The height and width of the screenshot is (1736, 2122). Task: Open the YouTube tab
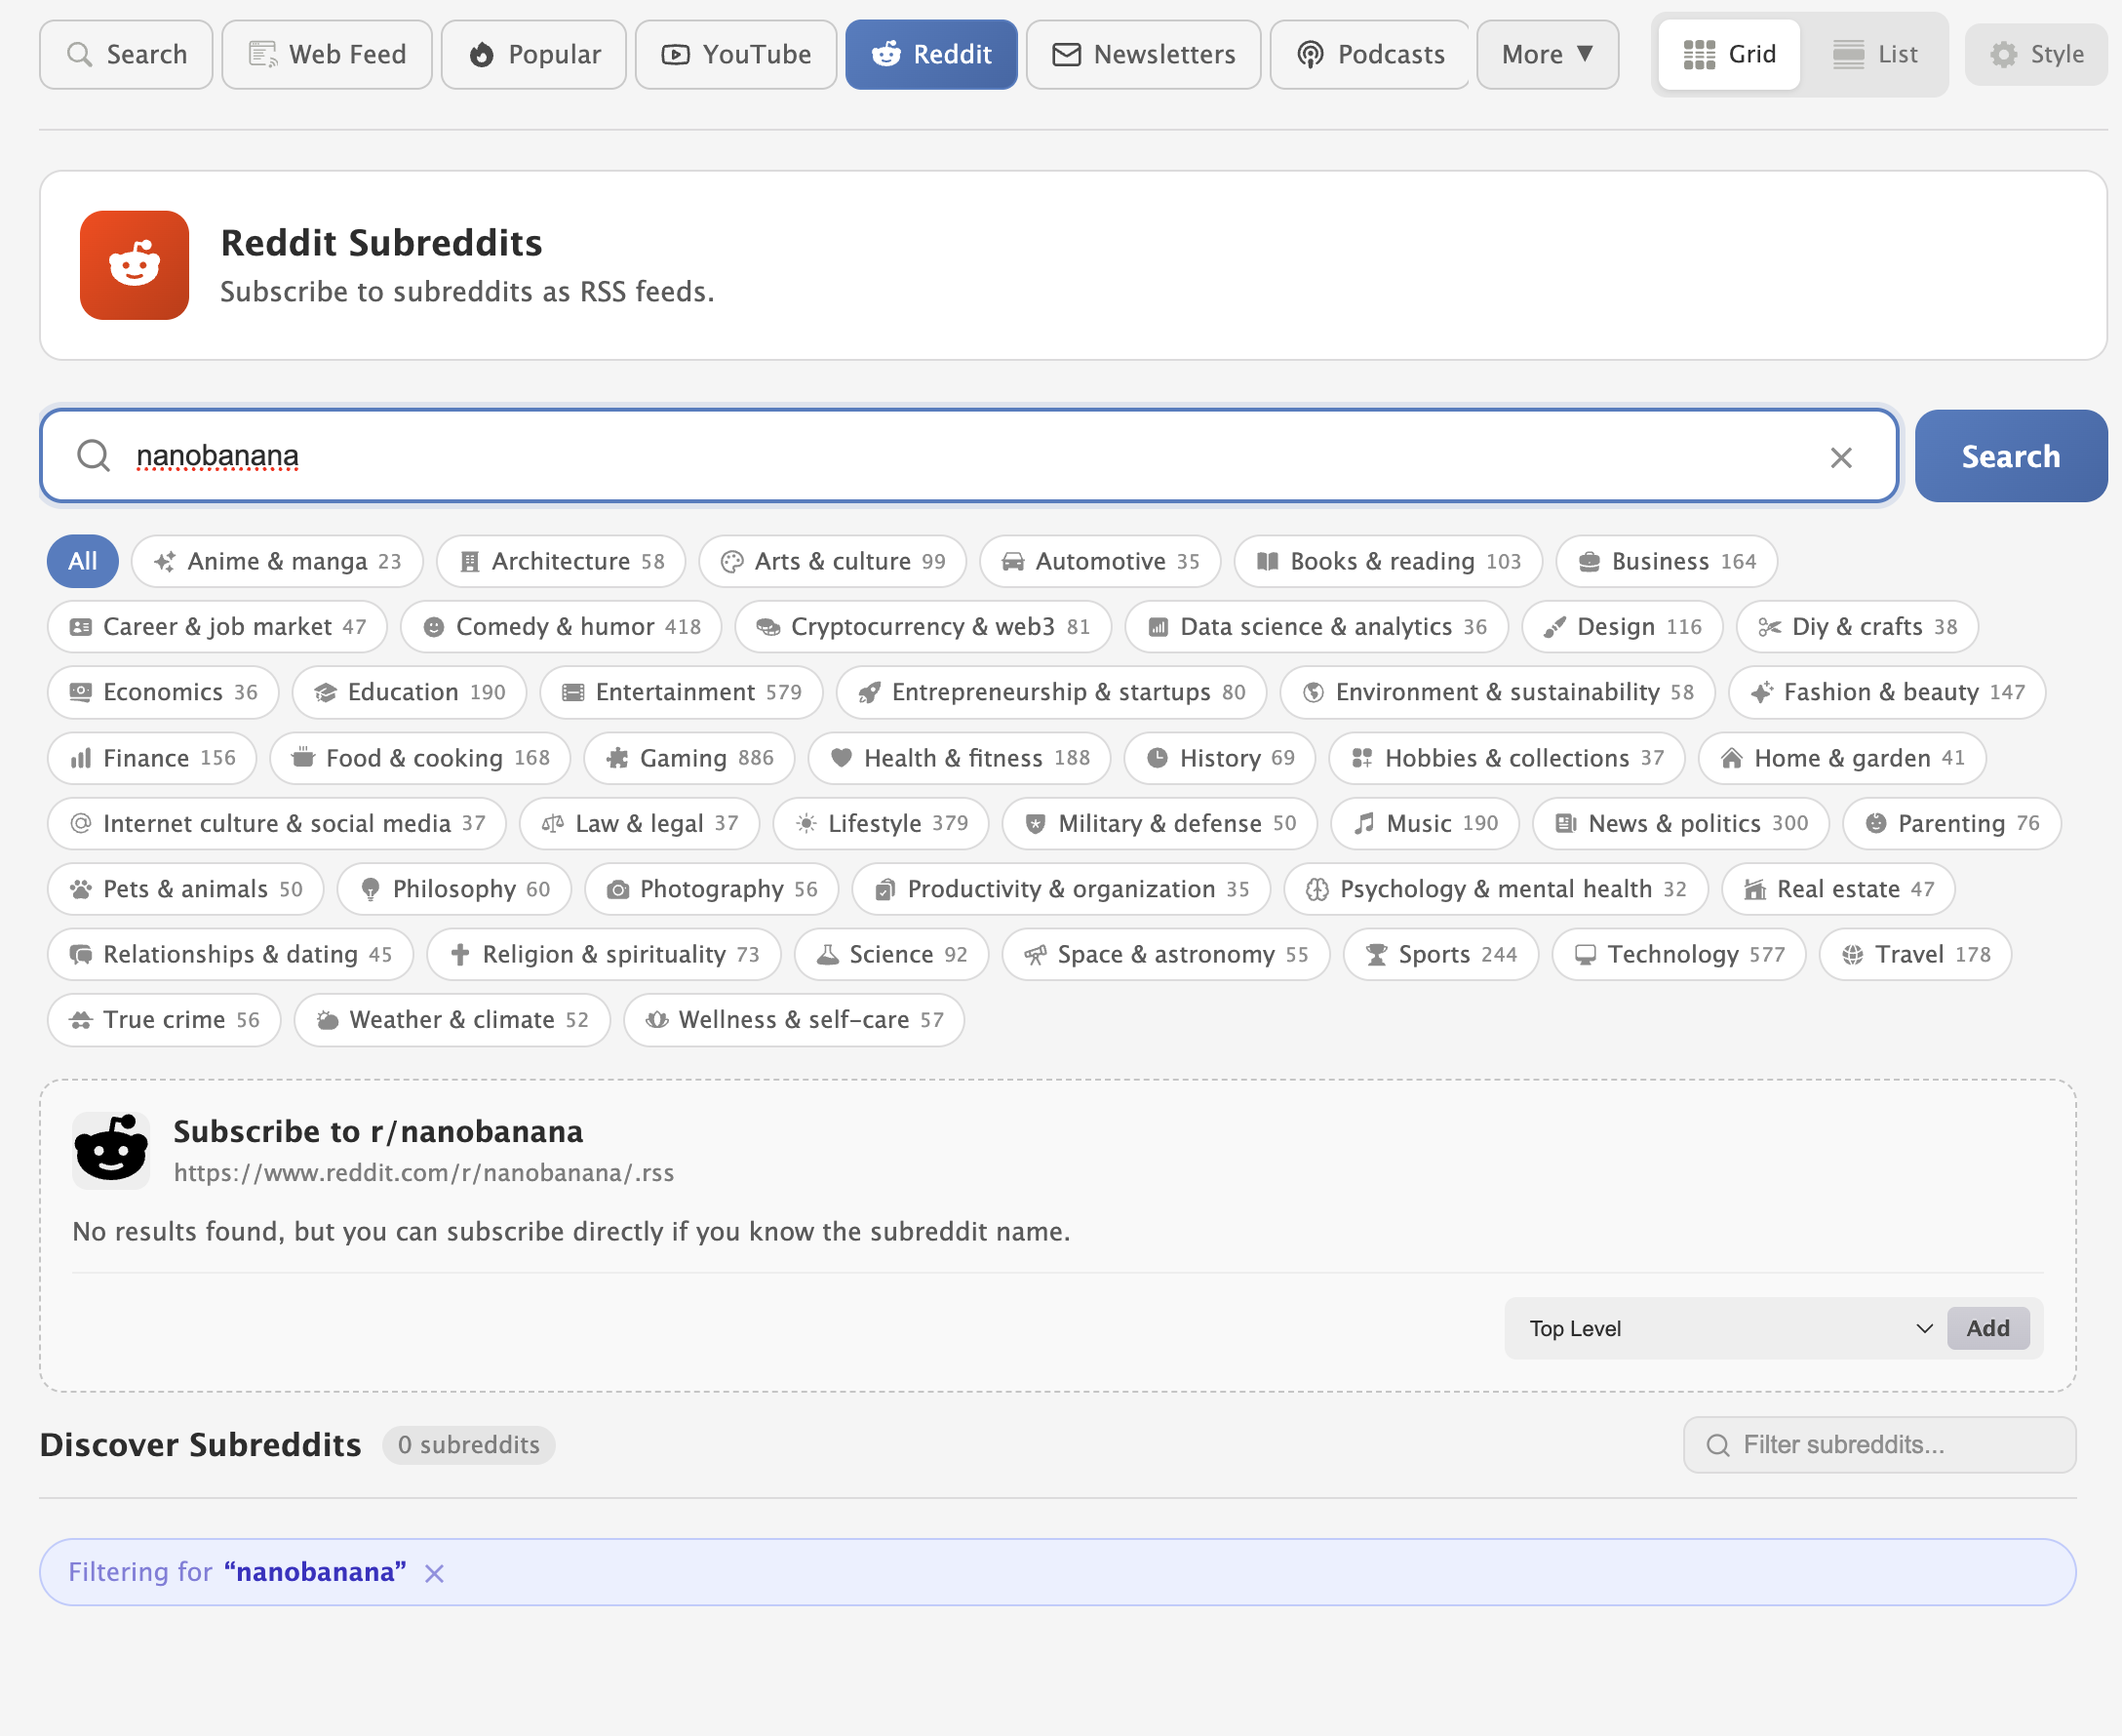[x=736, y=54]
